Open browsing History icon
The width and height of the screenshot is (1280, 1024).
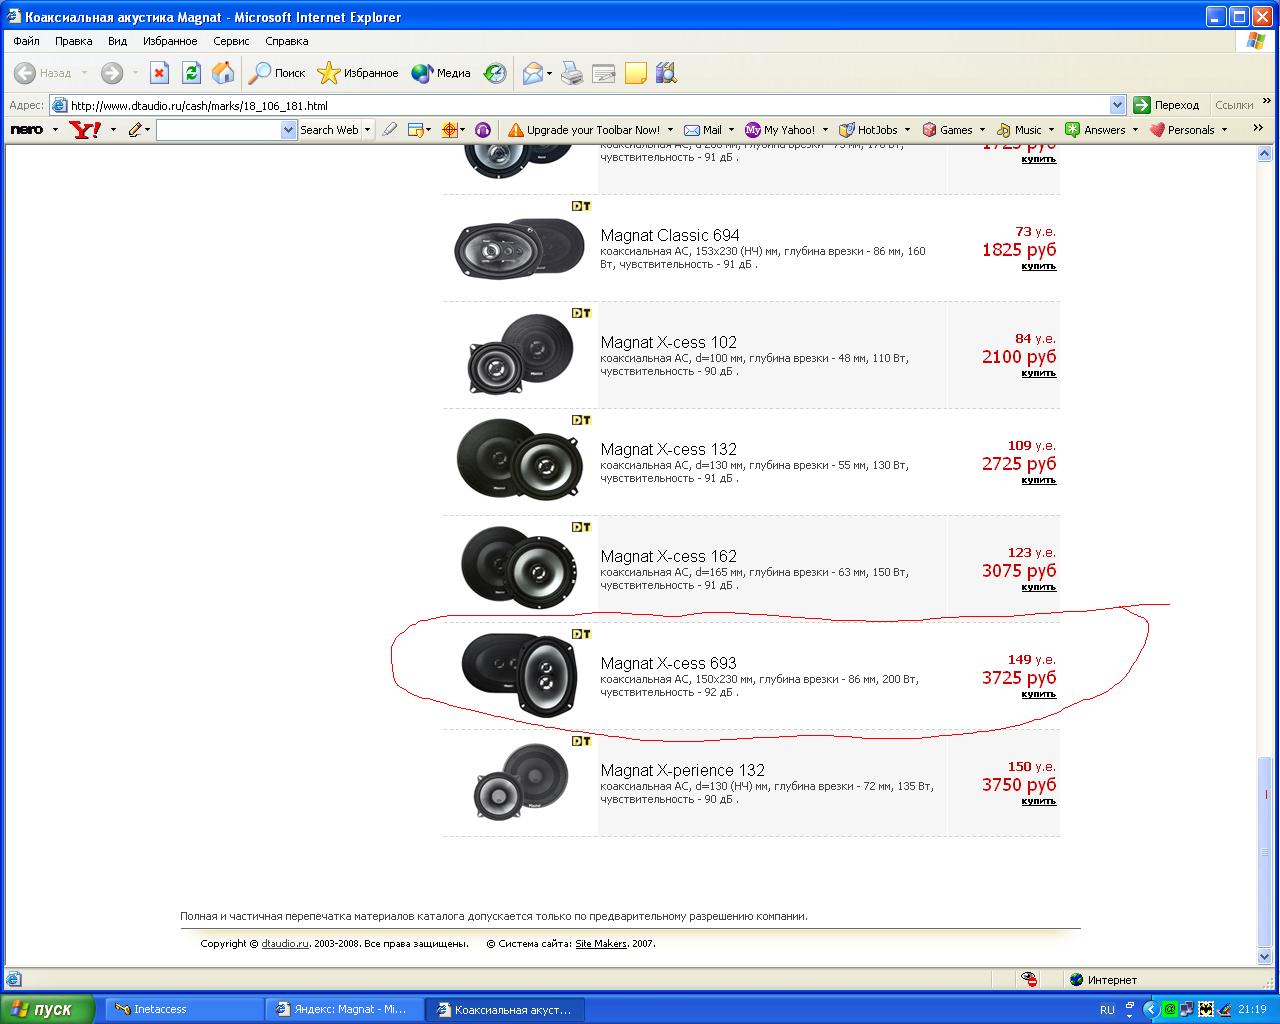(495, 73)
